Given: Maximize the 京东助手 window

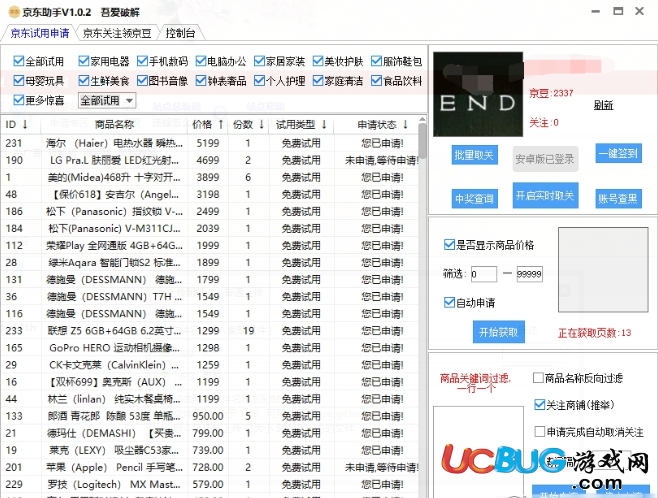Looking at the screenshot, I should click(618, 11).
